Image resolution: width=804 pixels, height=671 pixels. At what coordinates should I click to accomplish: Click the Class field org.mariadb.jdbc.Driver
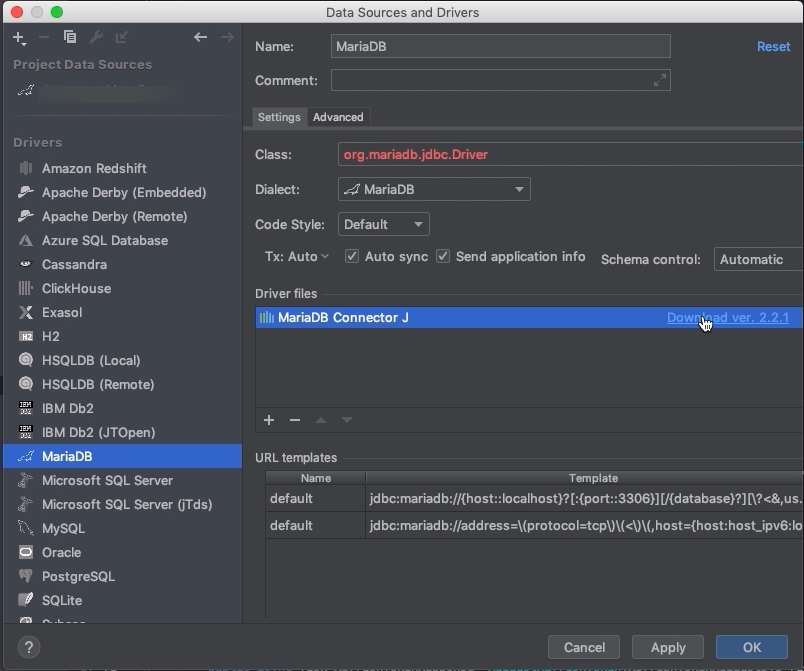click(570, 154)
